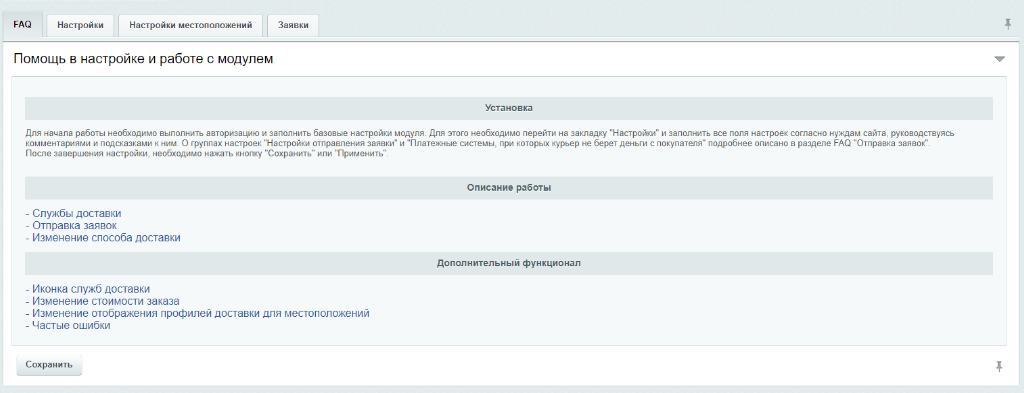Viewport: 1024px width, 393px height.
Task: Click the Установка section header
Action: click(509, 108)
